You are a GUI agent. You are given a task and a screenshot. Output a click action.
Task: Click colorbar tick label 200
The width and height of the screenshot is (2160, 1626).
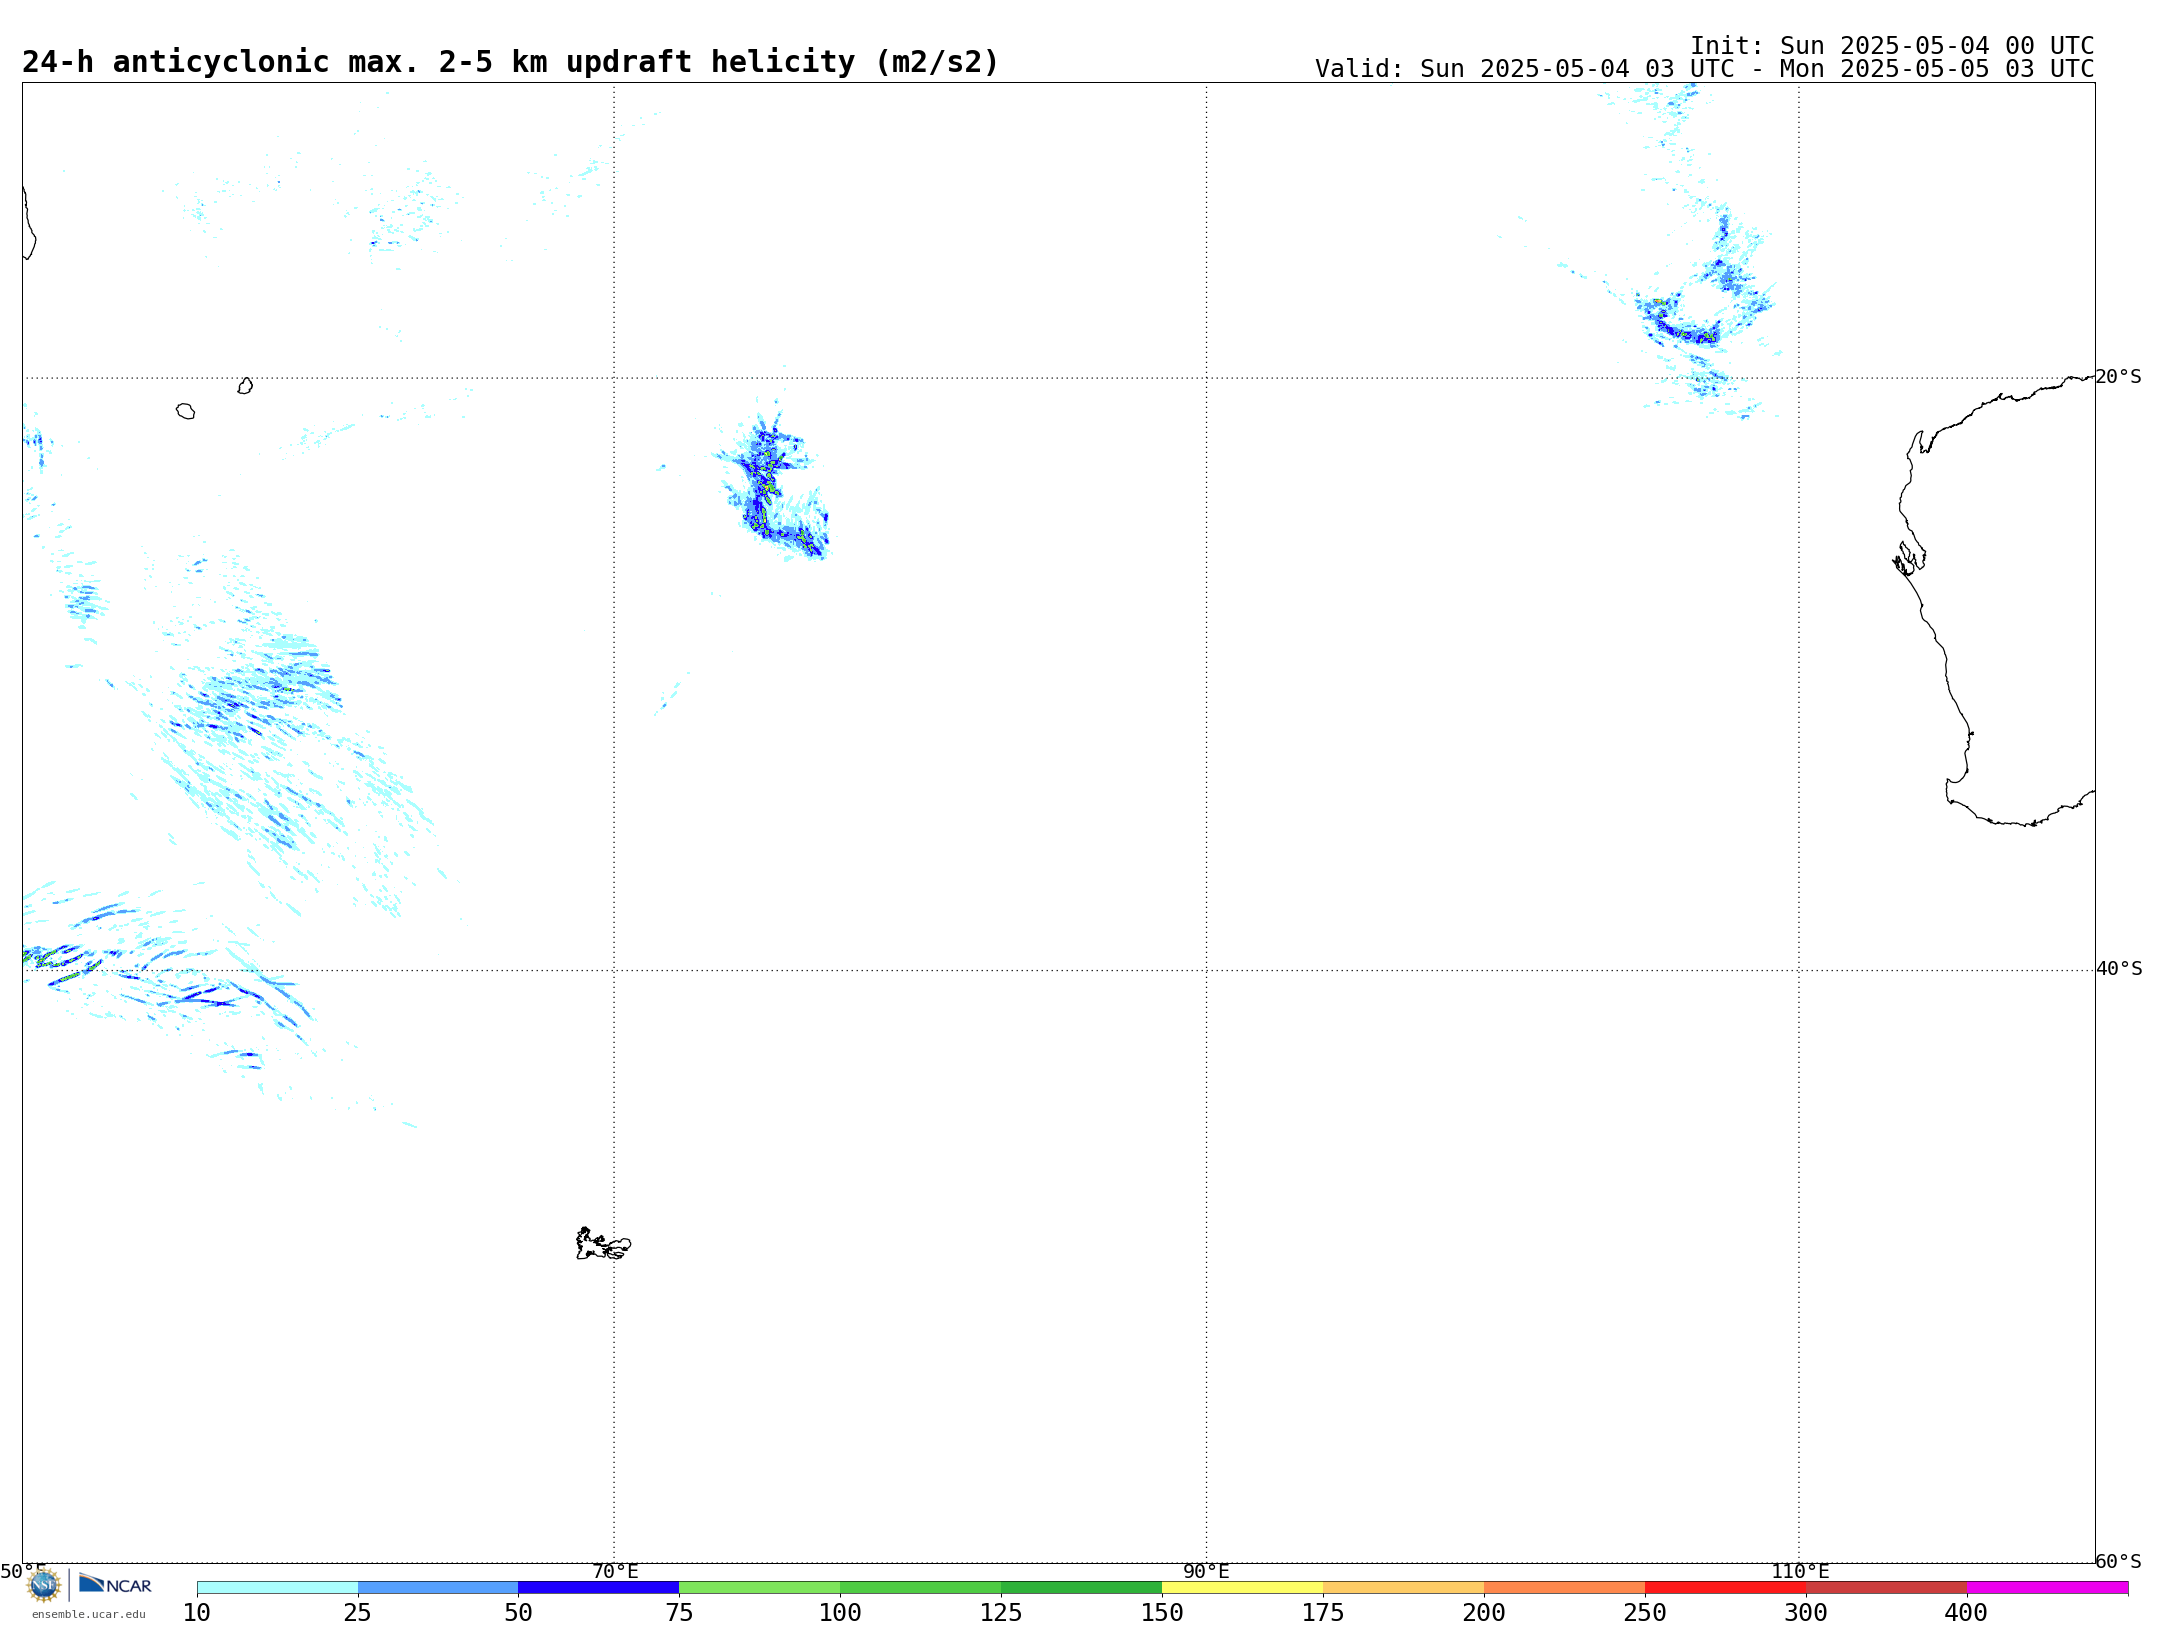1484,1613
